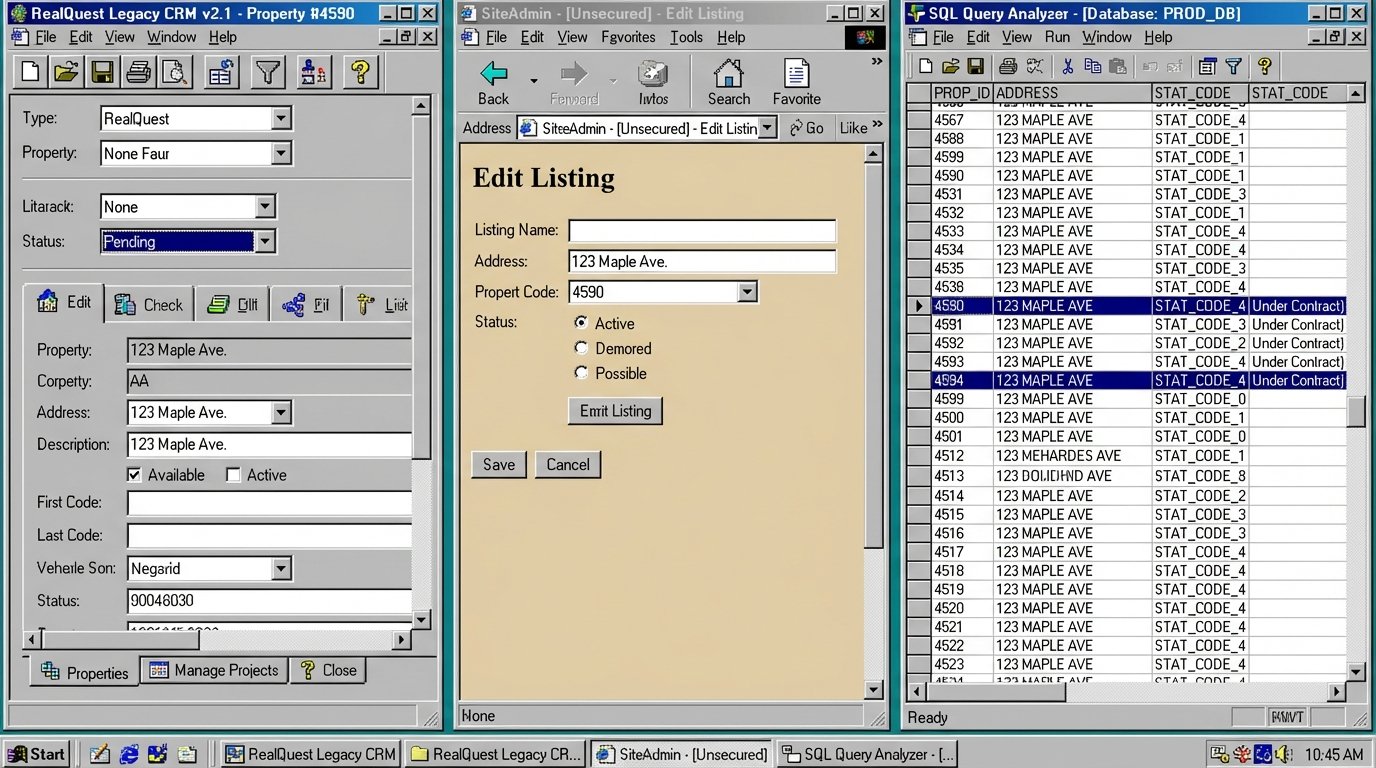The width and height of the screenshot is (1376, 768).
Task: Open the Status dropdown showing Pending
Action: (264, 241)
